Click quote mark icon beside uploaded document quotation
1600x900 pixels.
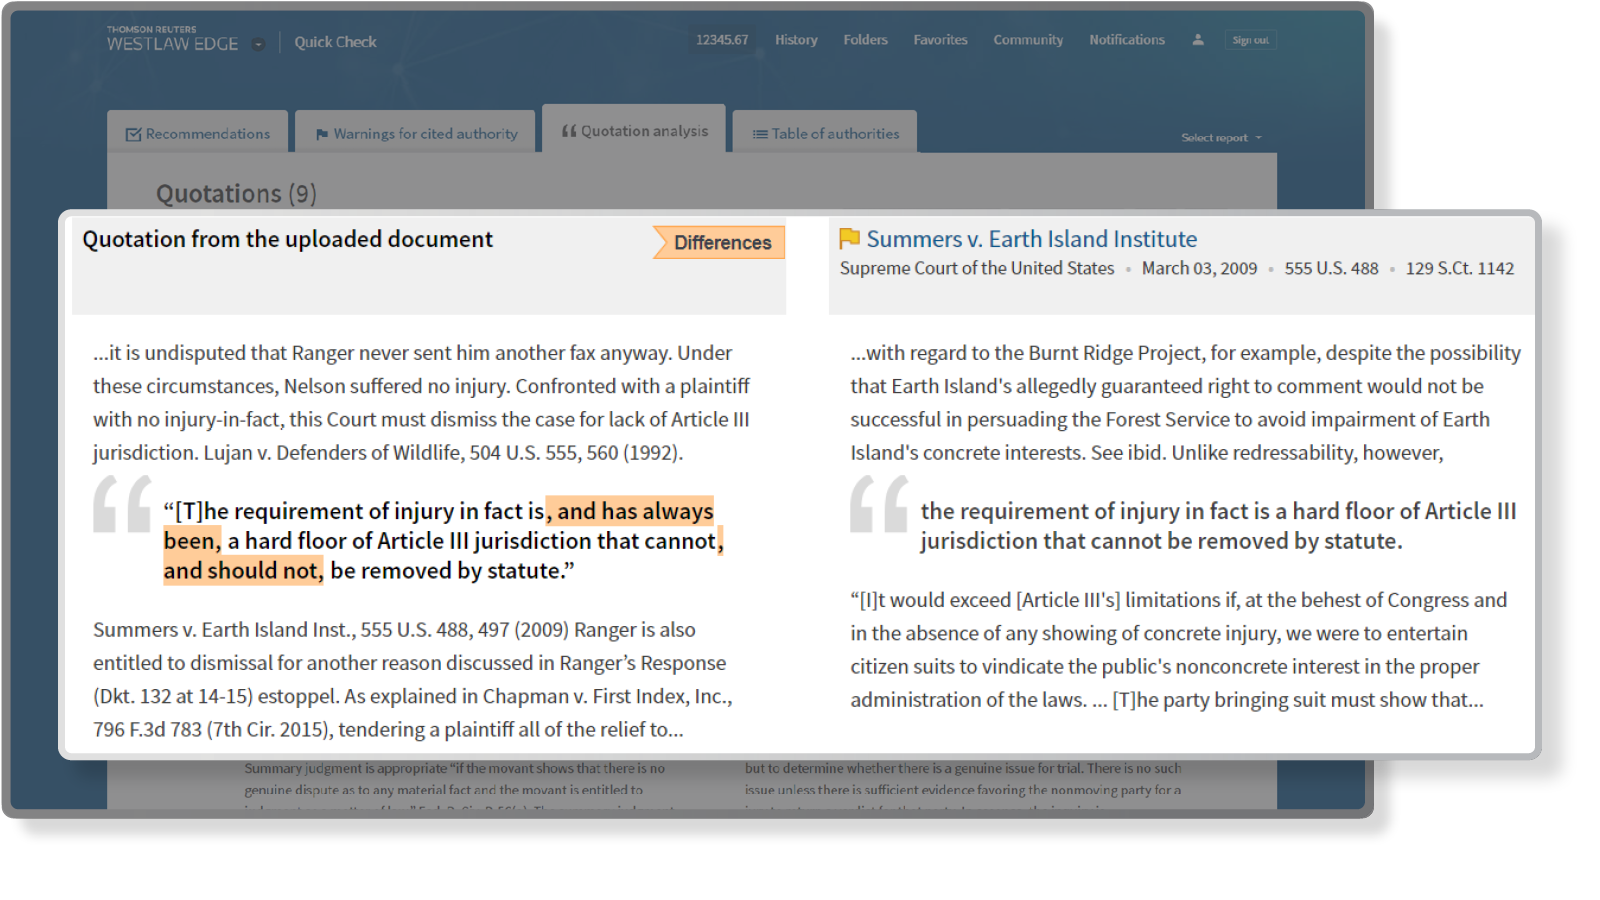coord(122,504)
